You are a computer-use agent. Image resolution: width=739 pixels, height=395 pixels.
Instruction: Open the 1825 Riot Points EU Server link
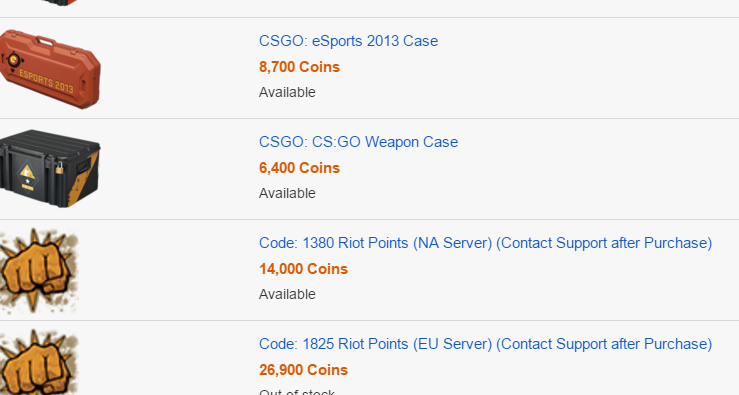[485, 344]
